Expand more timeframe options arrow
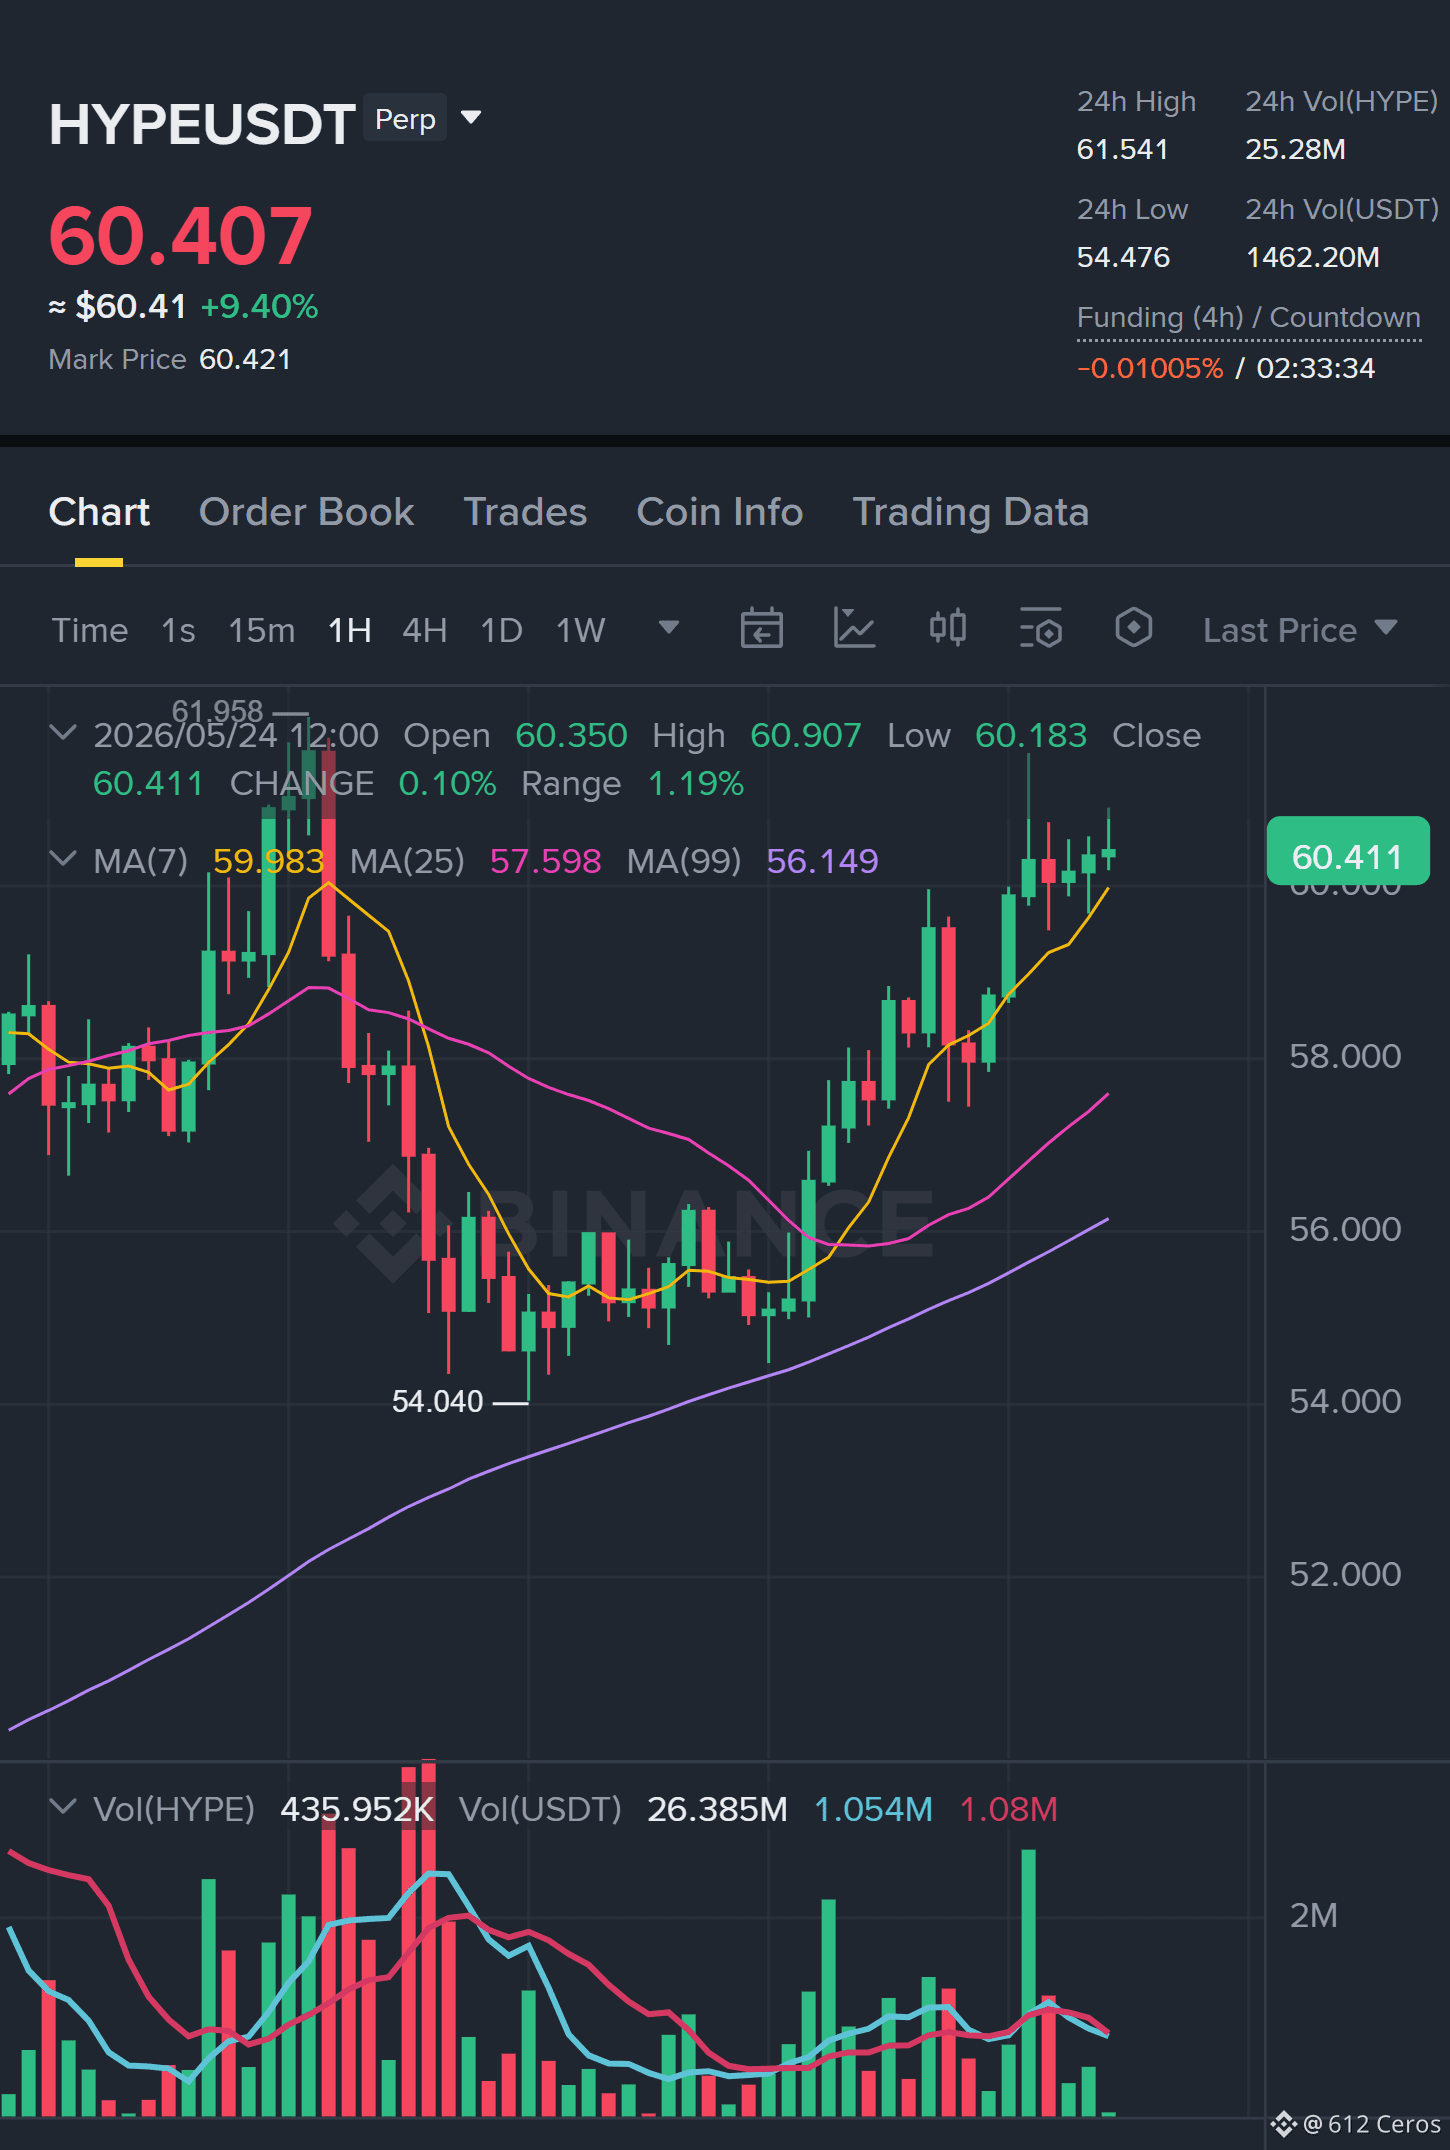 tap(669, 628)
